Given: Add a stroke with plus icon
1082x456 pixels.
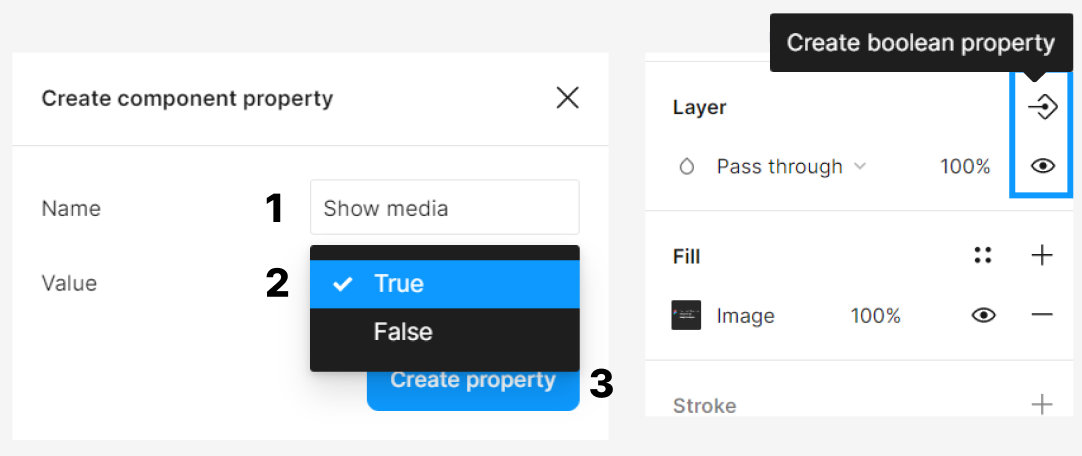Looking at the screenshot, I should click(x=1042, y=405).
